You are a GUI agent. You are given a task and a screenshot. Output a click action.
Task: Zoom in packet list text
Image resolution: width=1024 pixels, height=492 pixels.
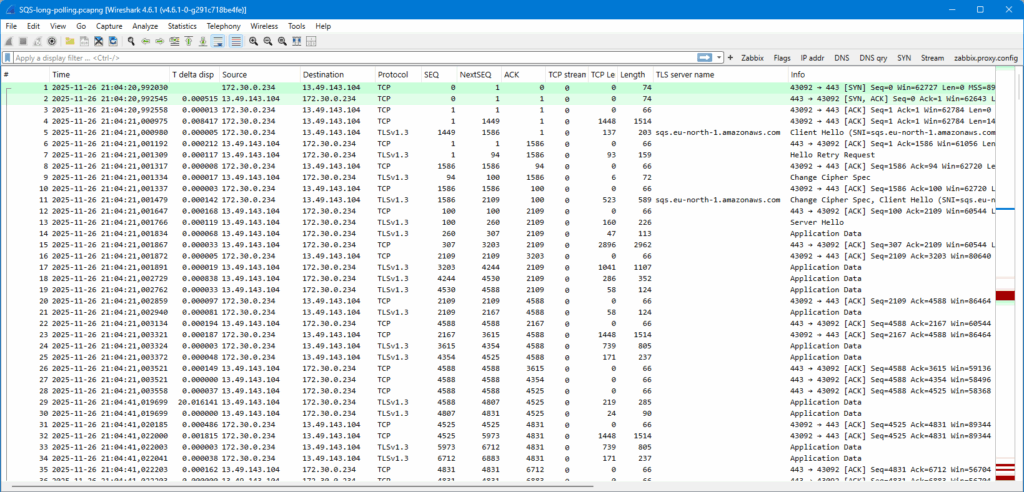pyautogui.click(x=254, y=41)
